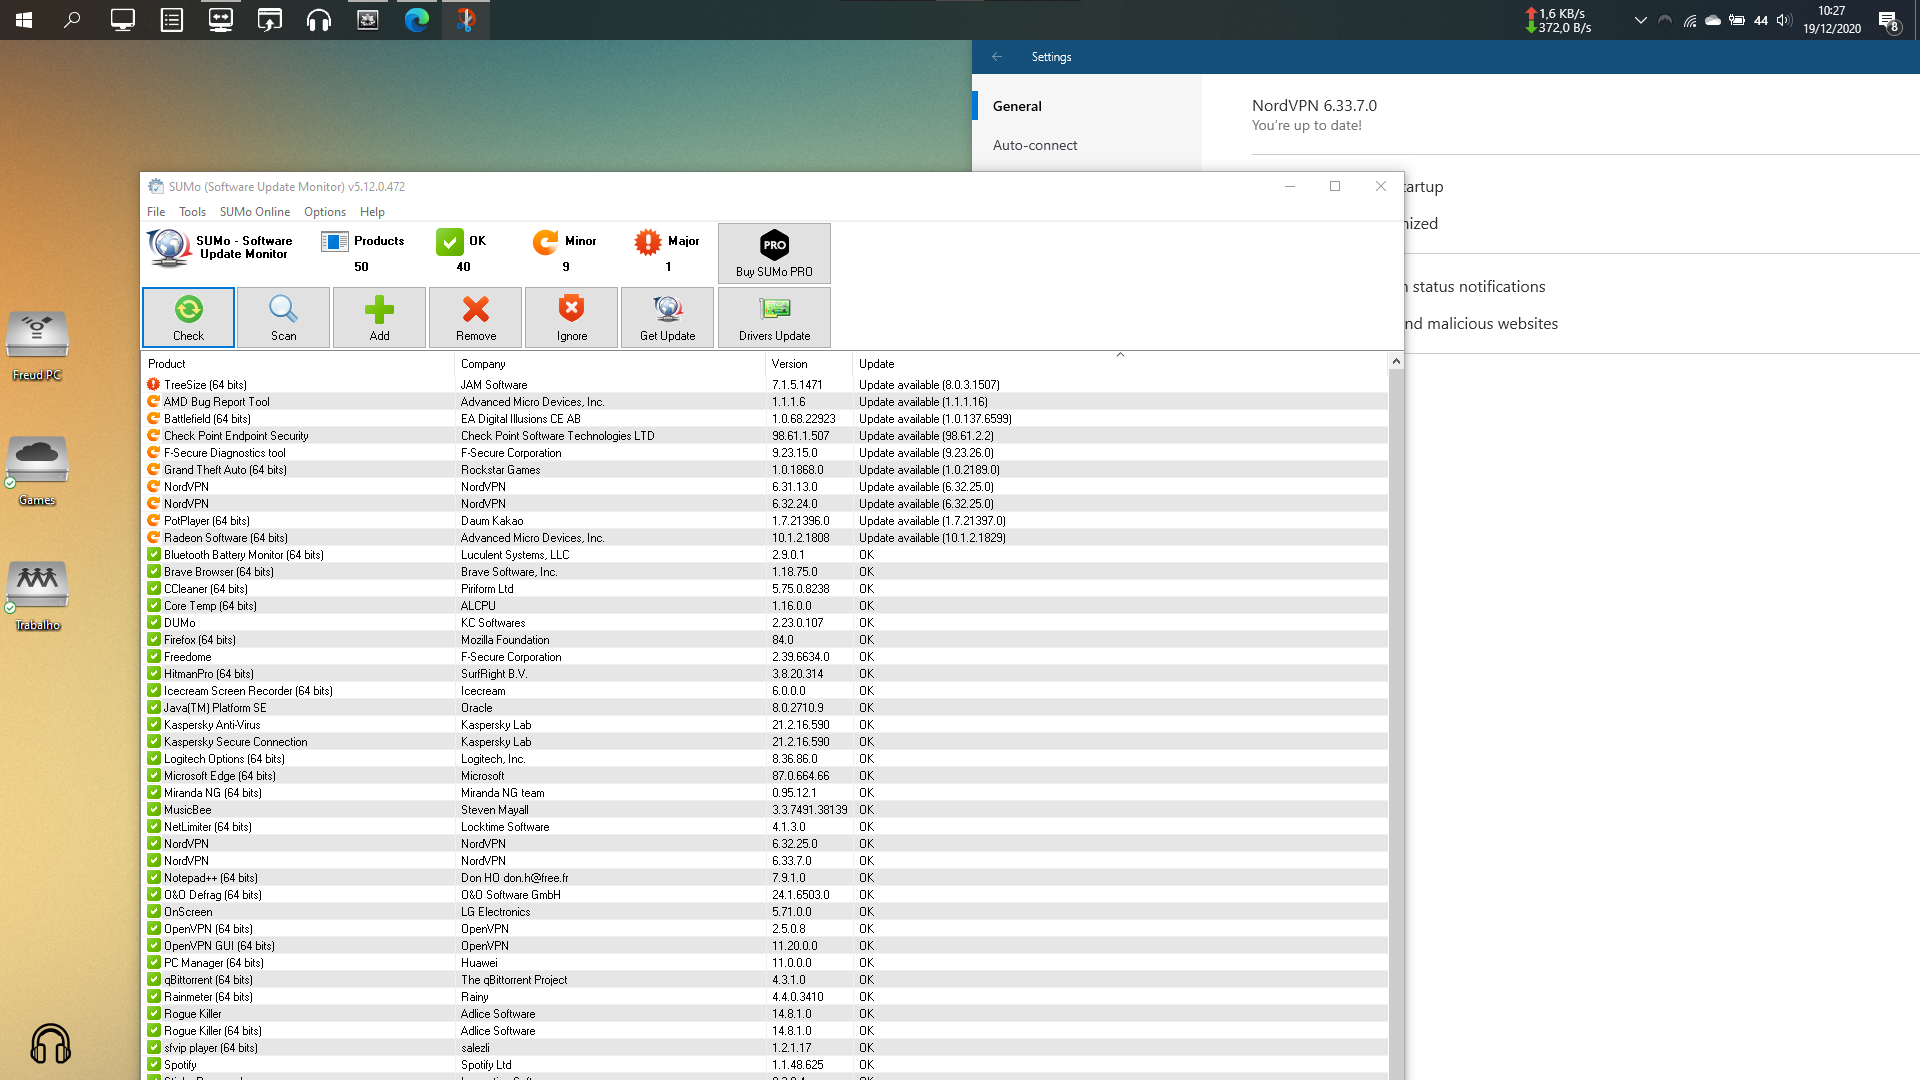Select the Grand Theft Auto row

click(x=225, y=470)
